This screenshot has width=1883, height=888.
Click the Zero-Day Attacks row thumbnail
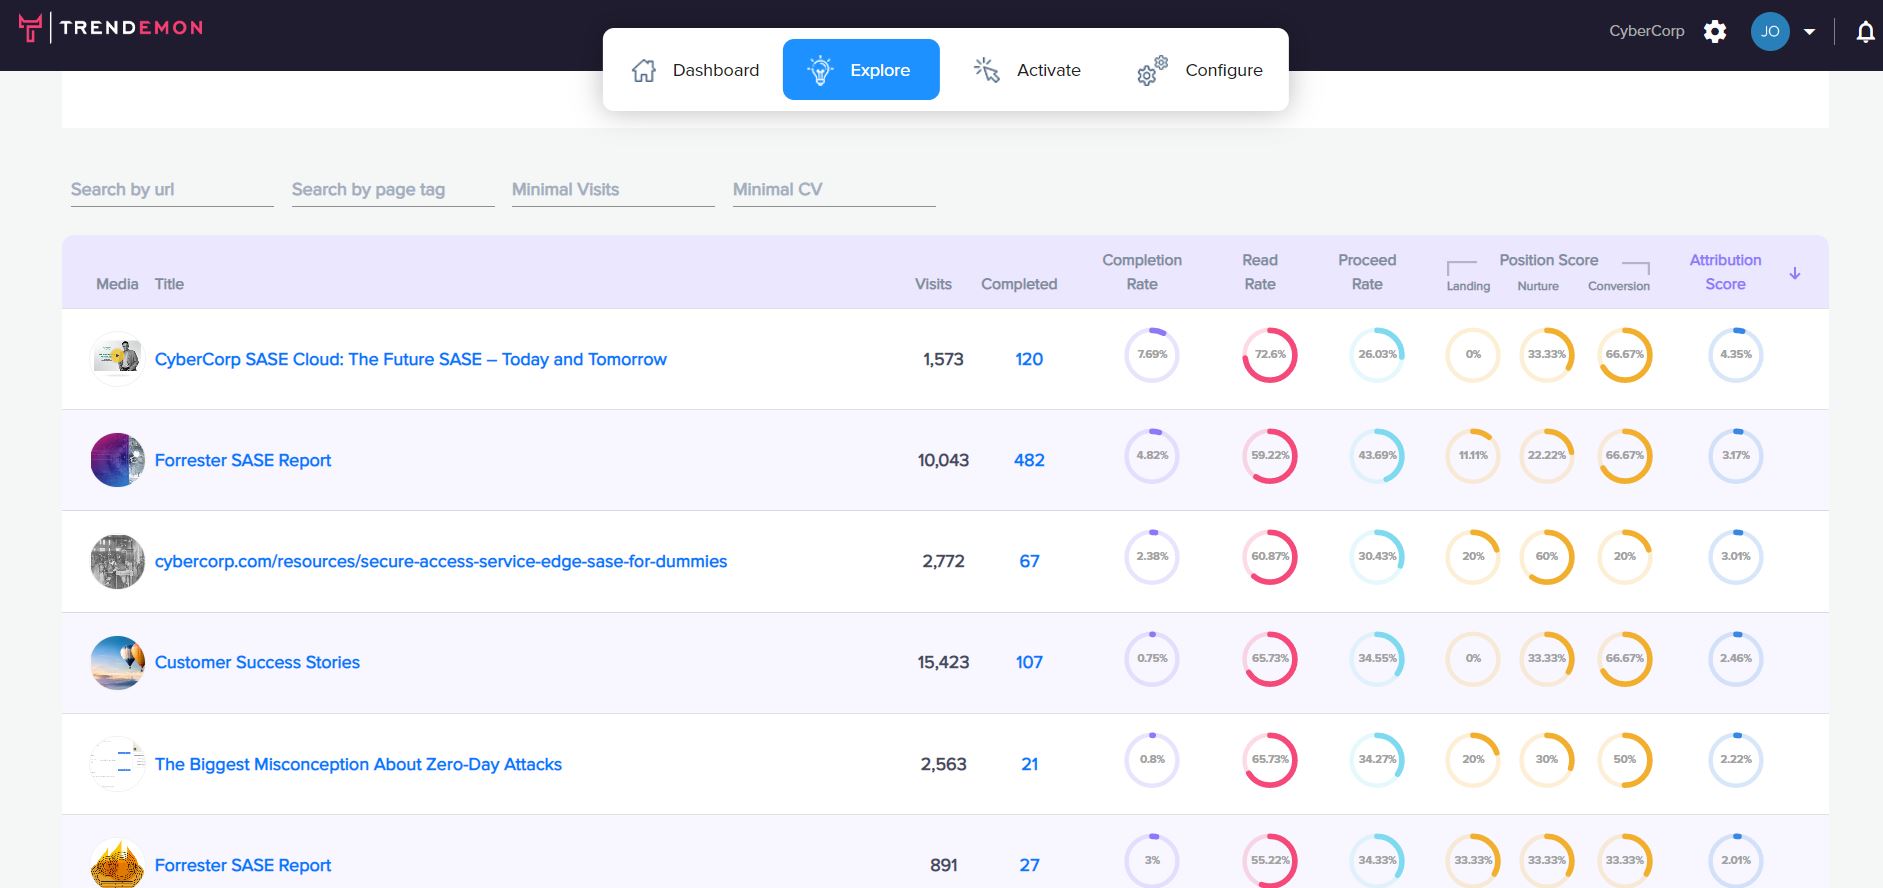pos(117,764)
